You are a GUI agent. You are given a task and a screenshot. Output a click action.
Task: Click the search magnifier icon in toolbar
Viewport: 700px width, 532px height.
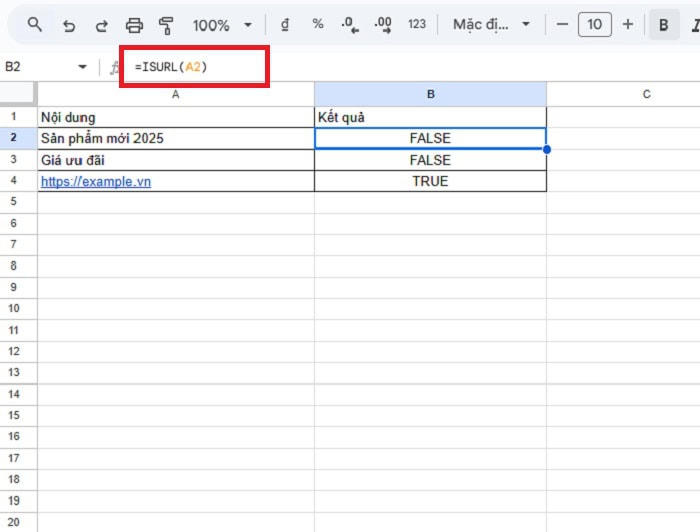pyautogui.click(x=35, y=24)
